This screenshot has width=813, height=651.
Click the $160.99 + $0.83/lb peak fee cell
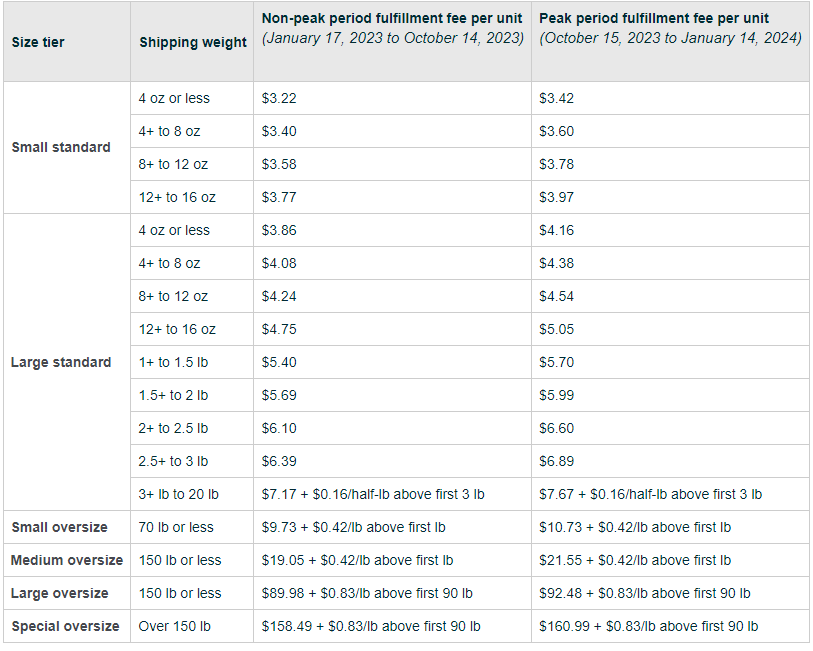[670, 626]
